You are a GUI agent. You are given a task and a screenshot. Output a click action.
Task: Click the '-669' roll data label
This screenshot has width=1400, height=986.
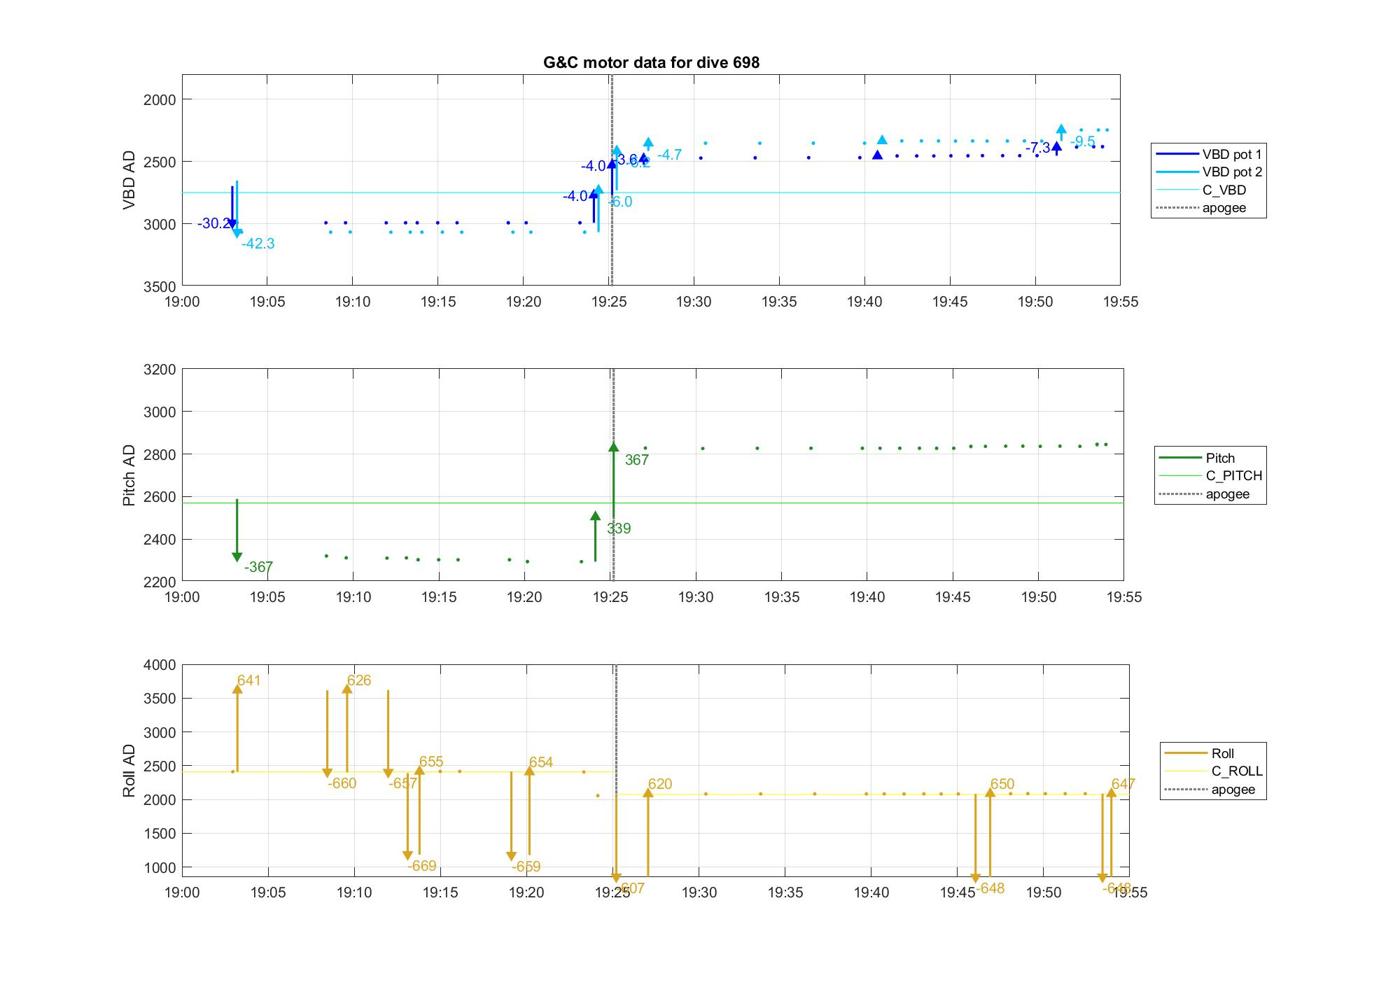(423, 866)
